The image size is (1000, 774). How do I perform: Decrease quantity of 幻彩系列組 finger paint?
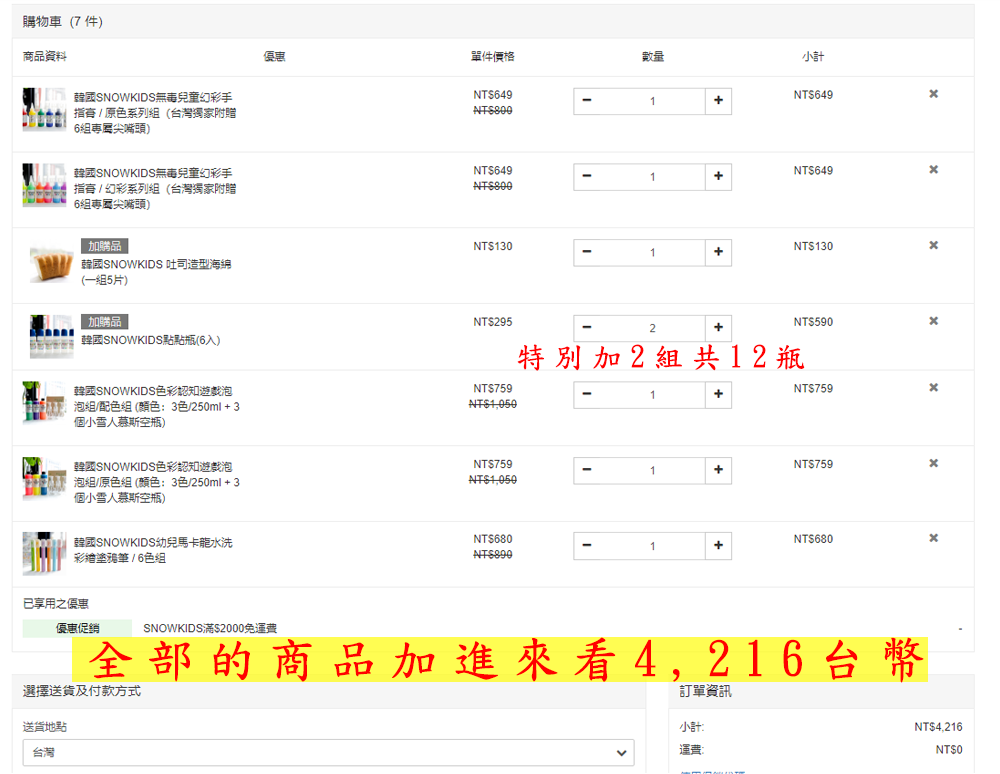pos(587,177)
